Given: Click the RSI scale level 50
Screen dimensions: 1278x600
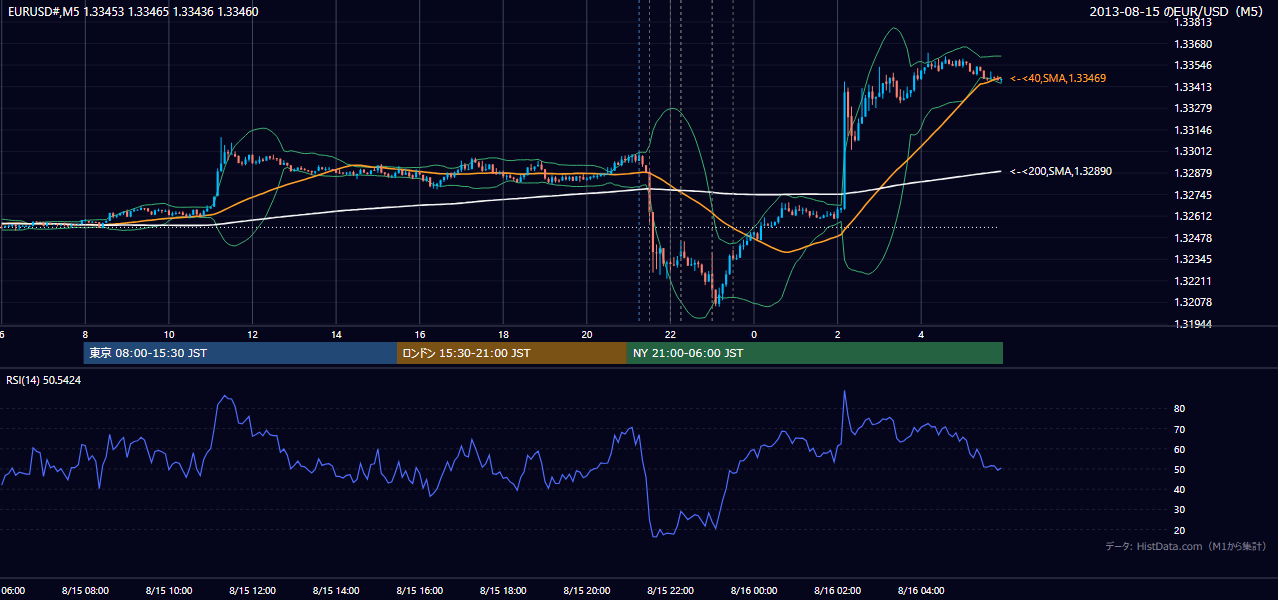Looking at the screenshot, I should point(1180,469).
